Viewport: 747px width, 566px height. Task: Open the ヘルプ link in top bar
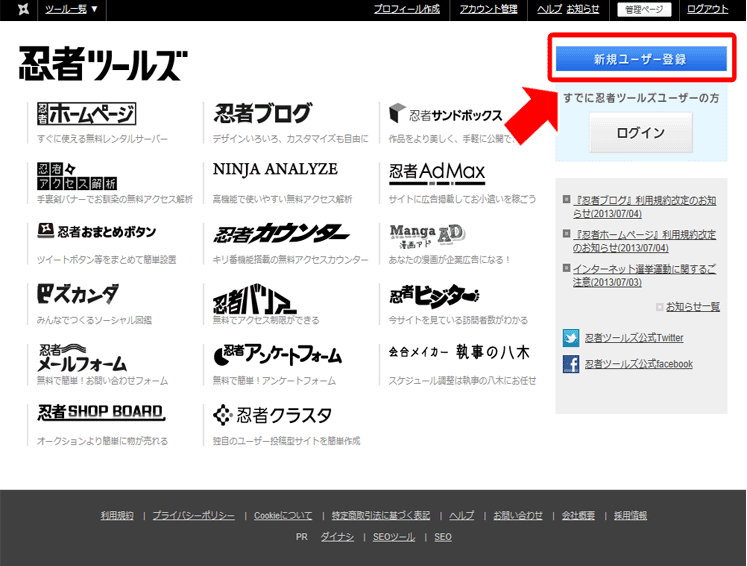click(550, 9)
